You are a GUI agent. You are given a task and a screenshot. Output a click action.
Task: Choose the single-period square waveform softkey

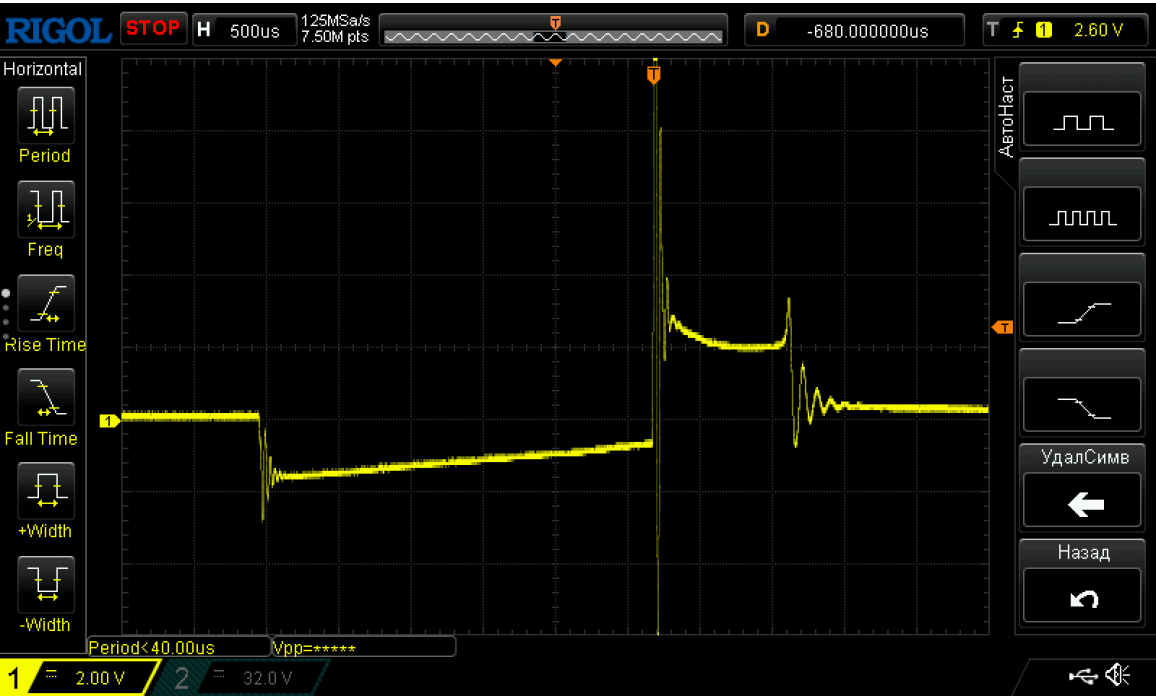pos(1082,120)
